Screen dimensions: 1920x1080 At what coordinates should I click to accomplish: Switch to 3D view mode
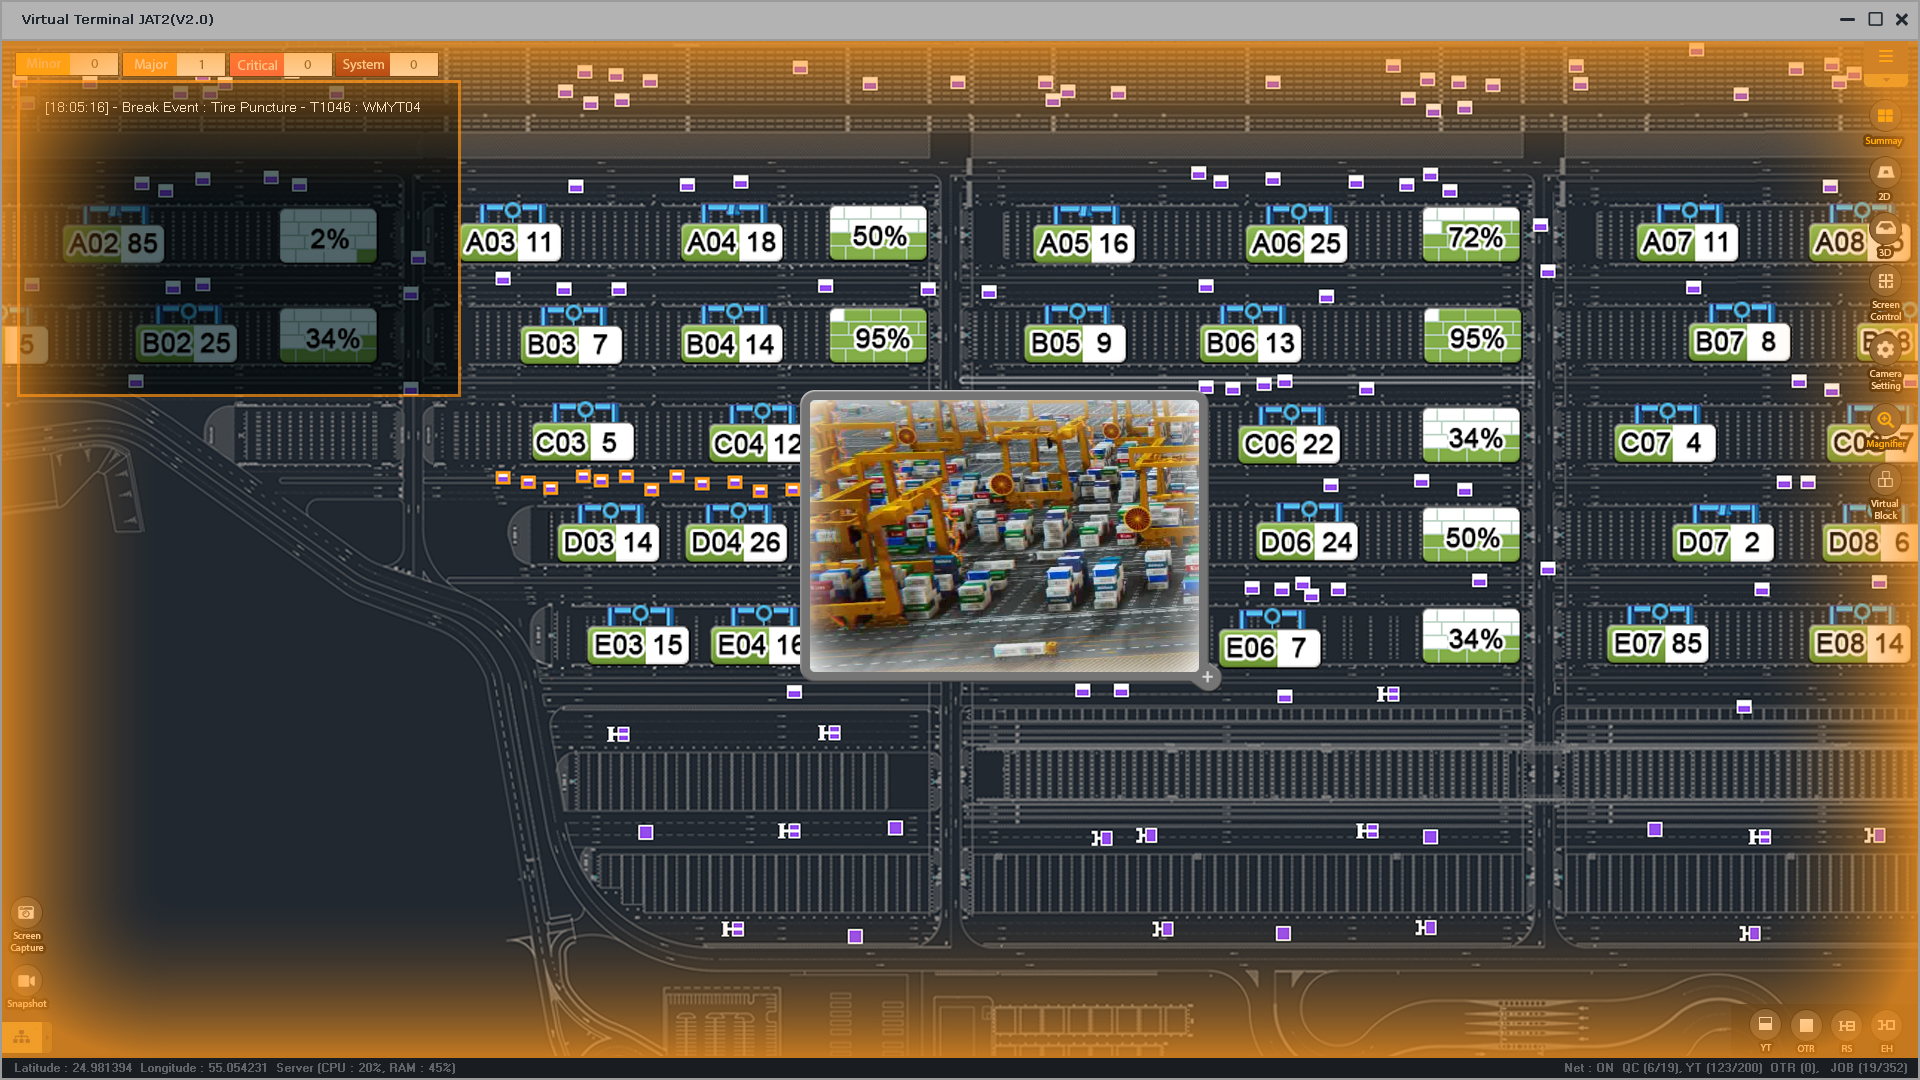(x=1885, y=229)
